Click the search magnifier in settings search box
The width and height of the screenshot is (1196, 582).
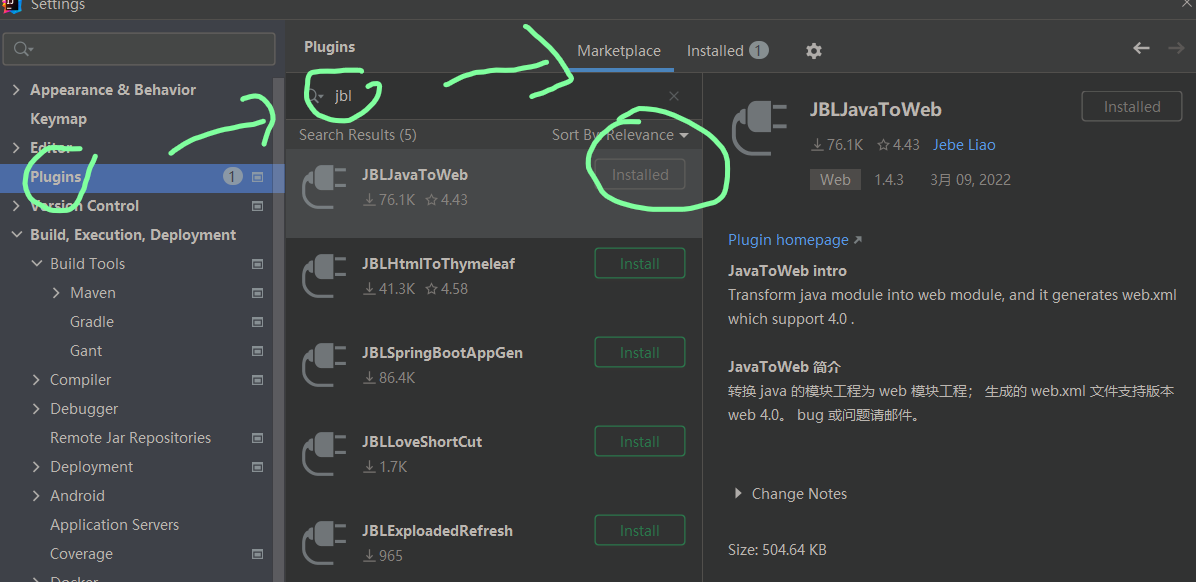[x=22, y=50]
